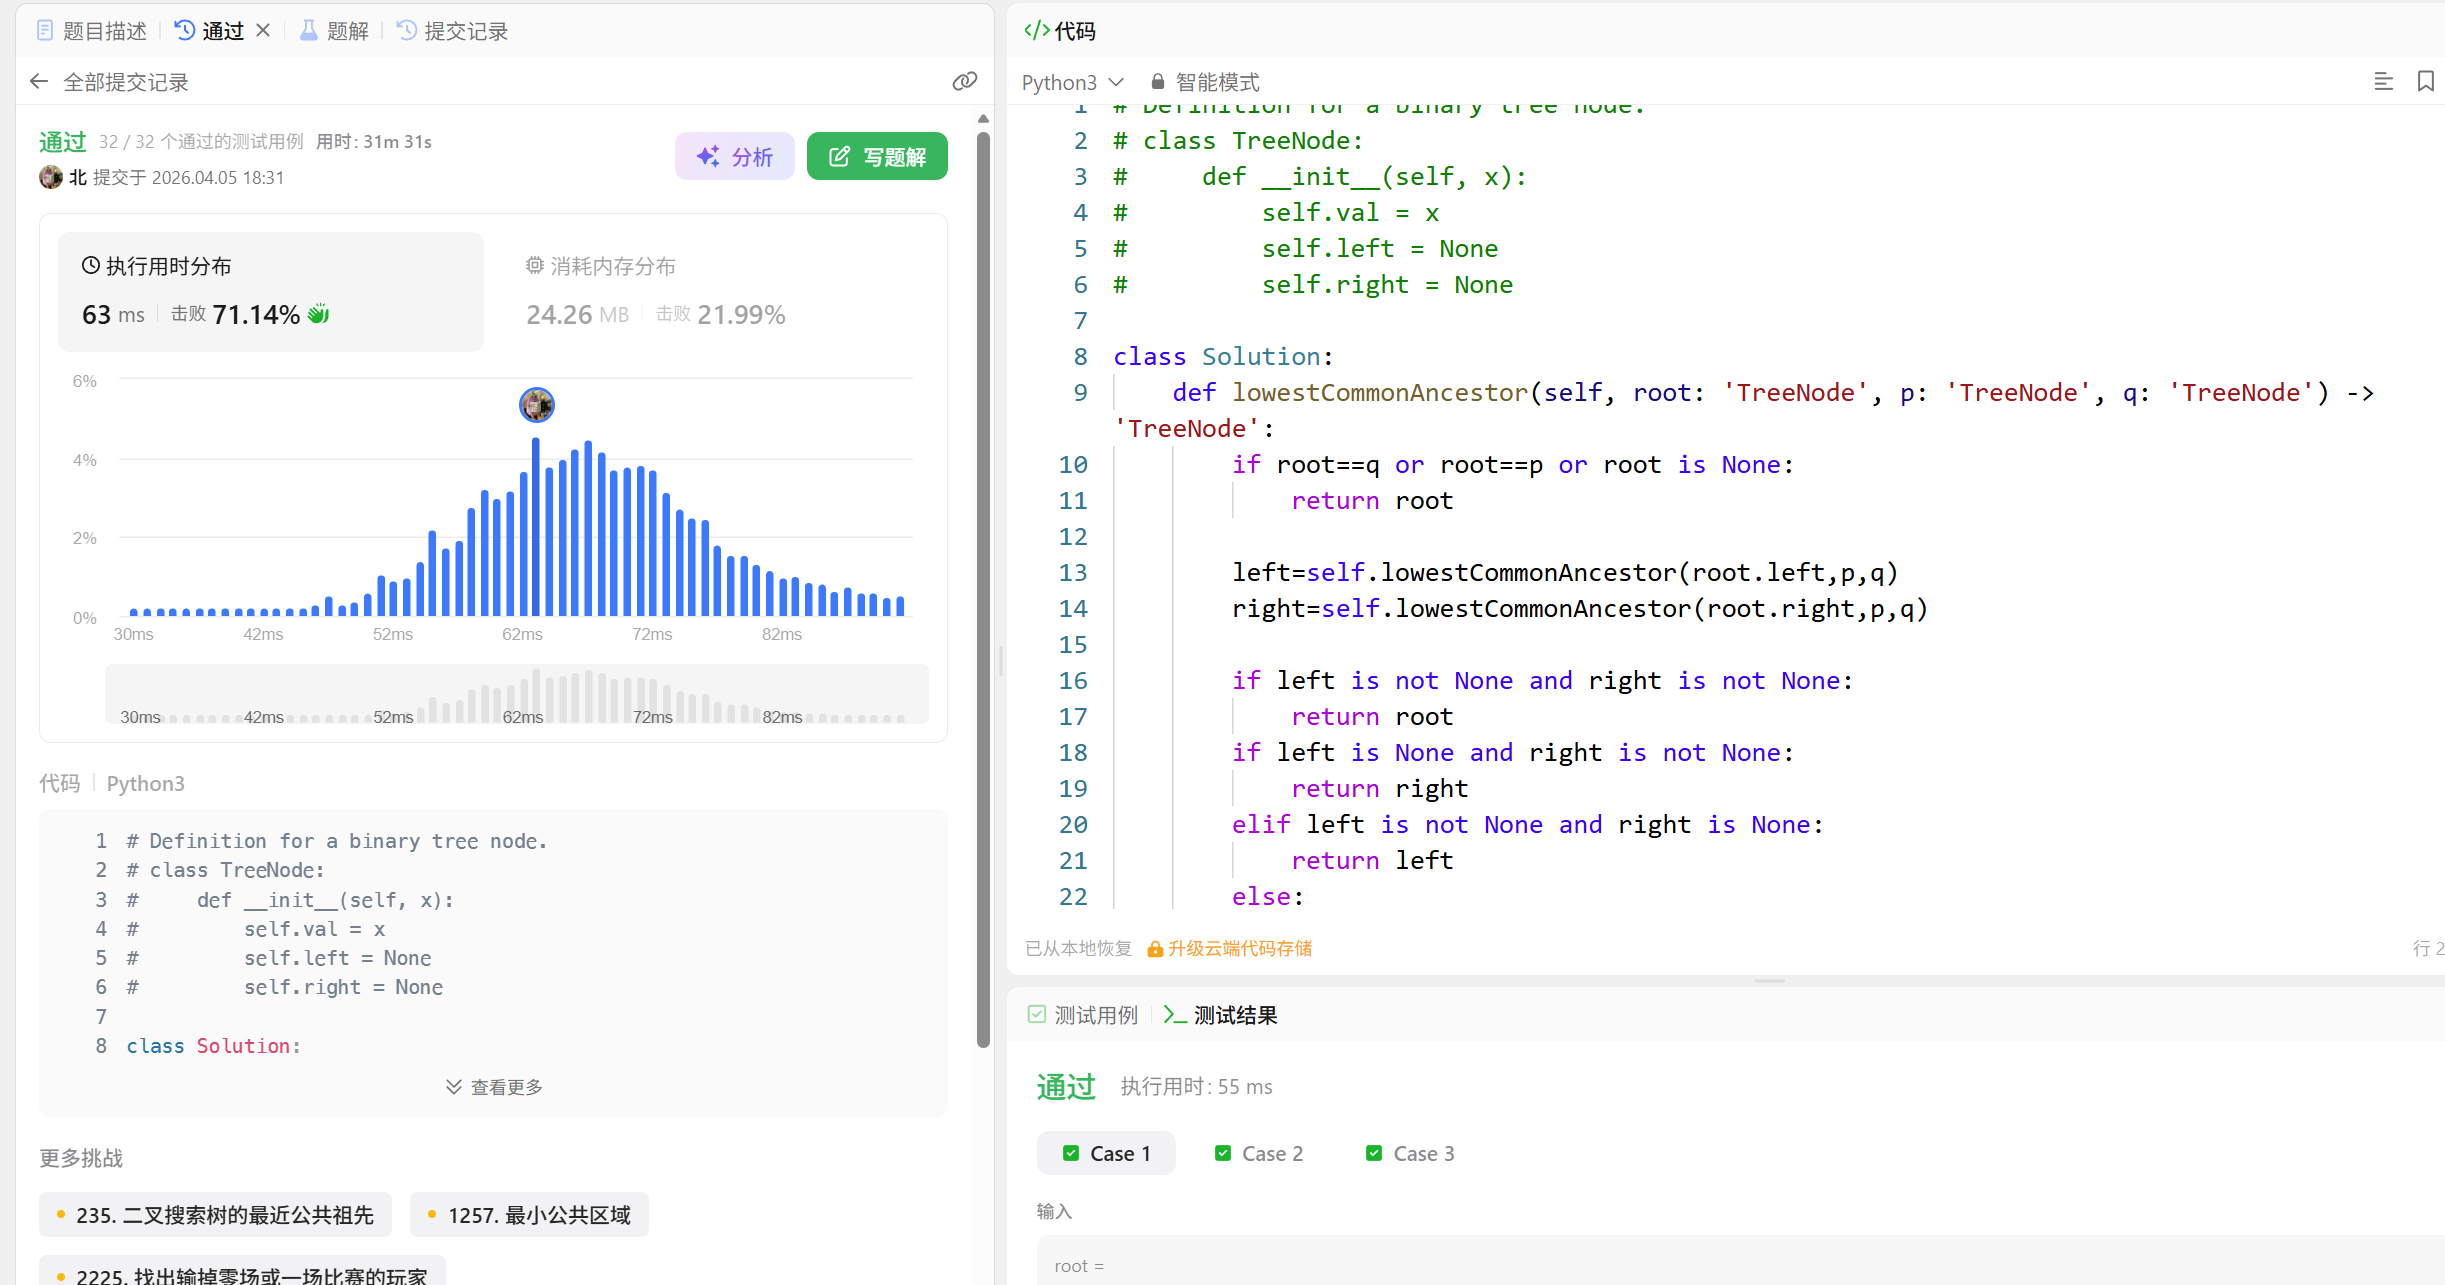
Task: Click the bookmark icon in code editor header
Action: point(2425,82)
